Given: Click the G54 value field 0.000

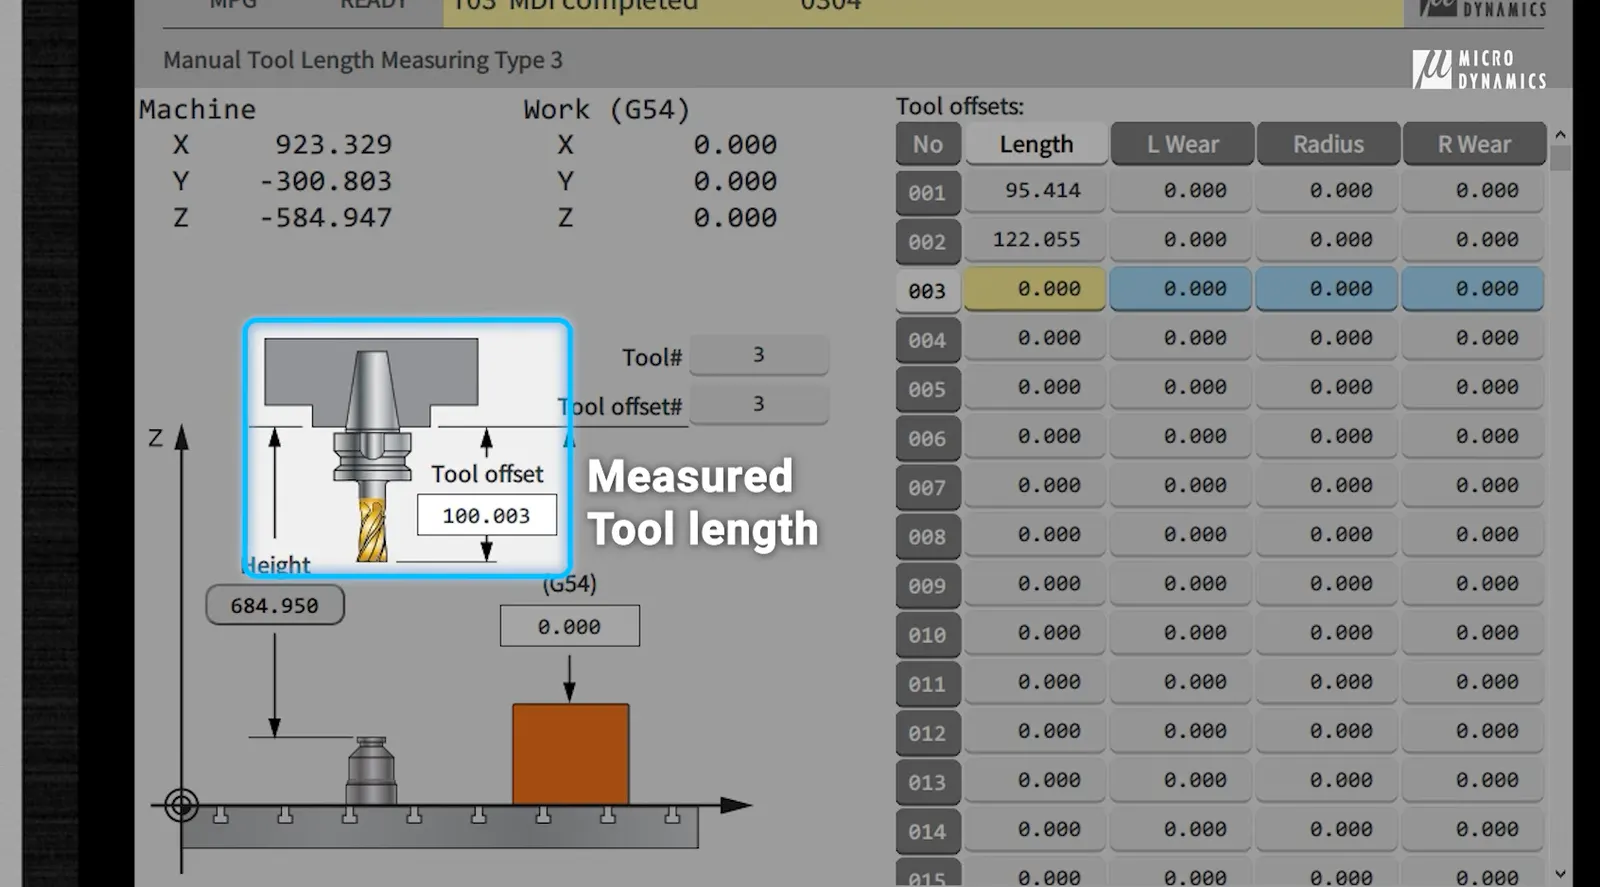Looking at the screenshot, I should point(570,626).
